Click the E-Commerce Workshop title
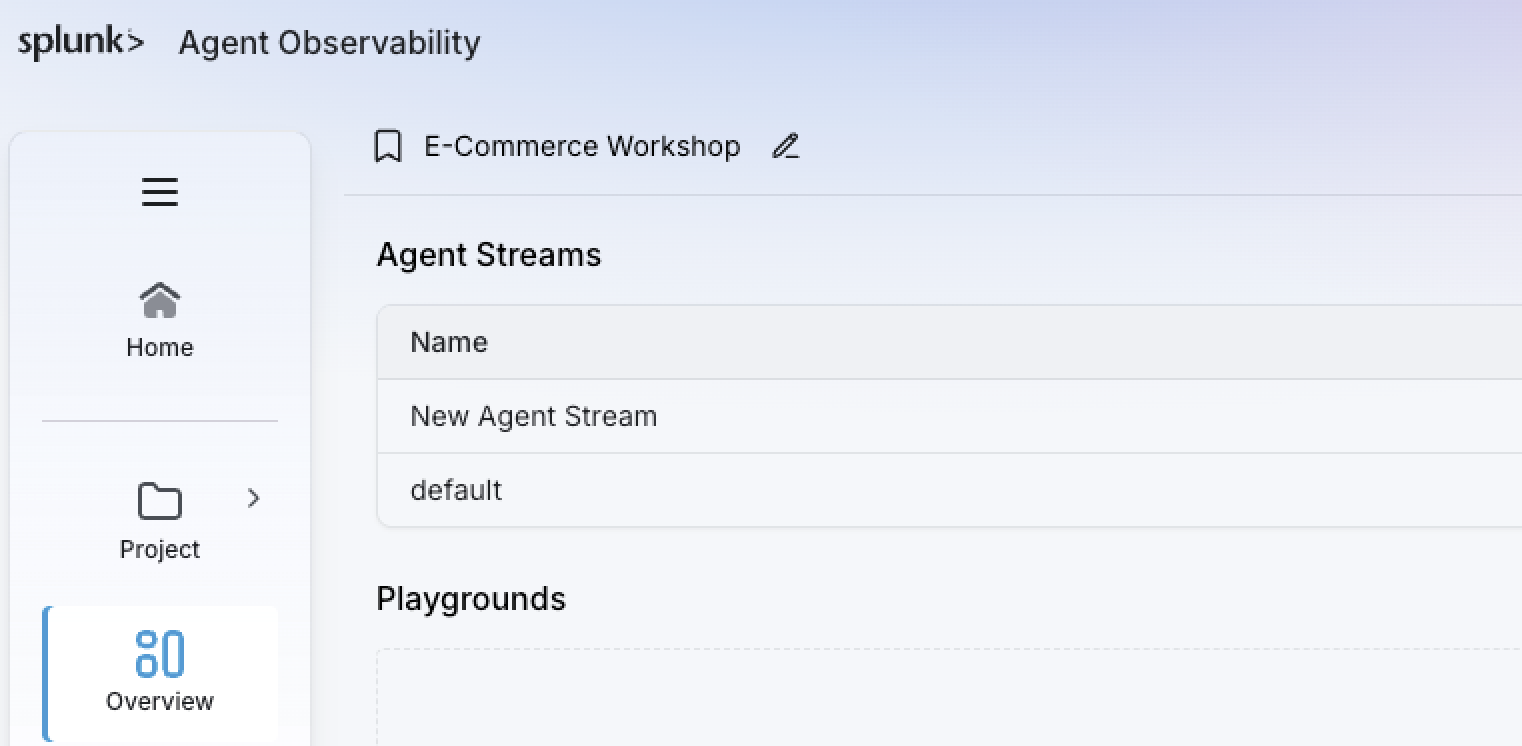This screenshot has width=1522, height=746. tap(582, 146)
